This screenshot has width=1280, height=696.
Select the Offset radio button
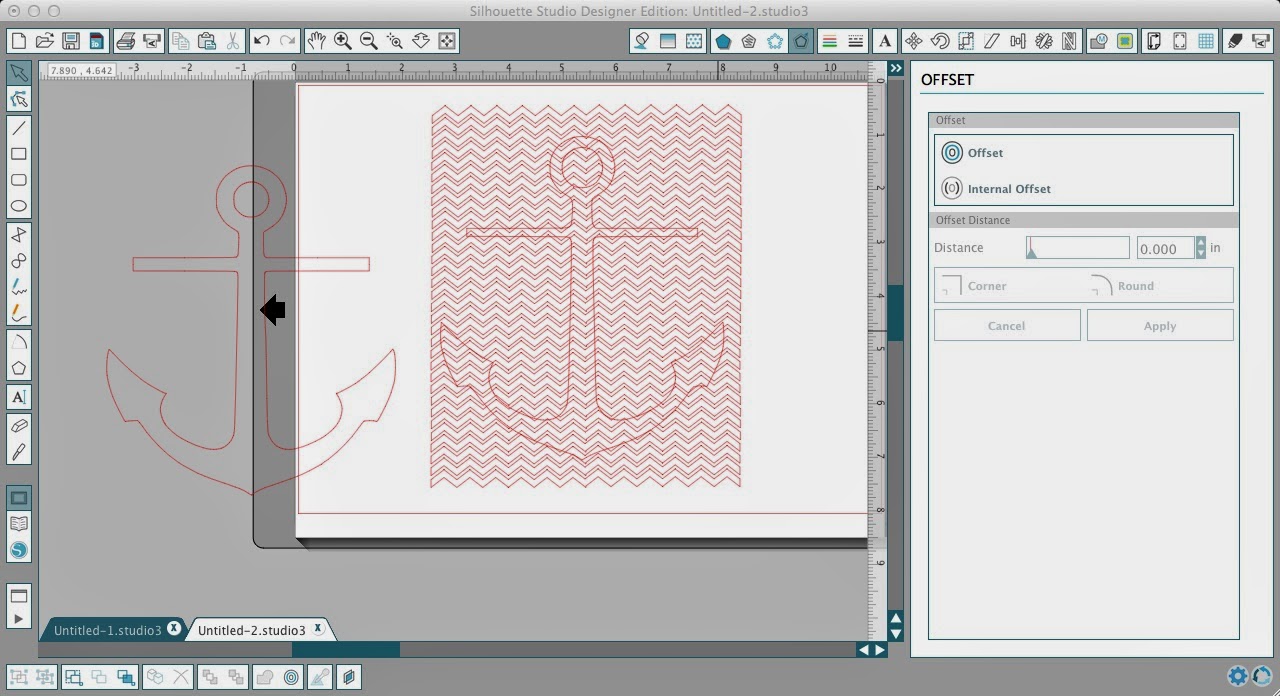click(x=952, y=152)
